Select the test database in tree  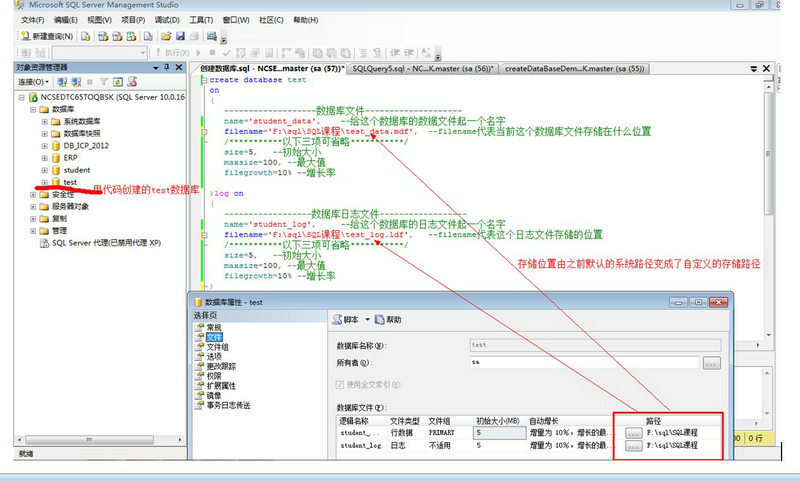[x=70, y=182]
